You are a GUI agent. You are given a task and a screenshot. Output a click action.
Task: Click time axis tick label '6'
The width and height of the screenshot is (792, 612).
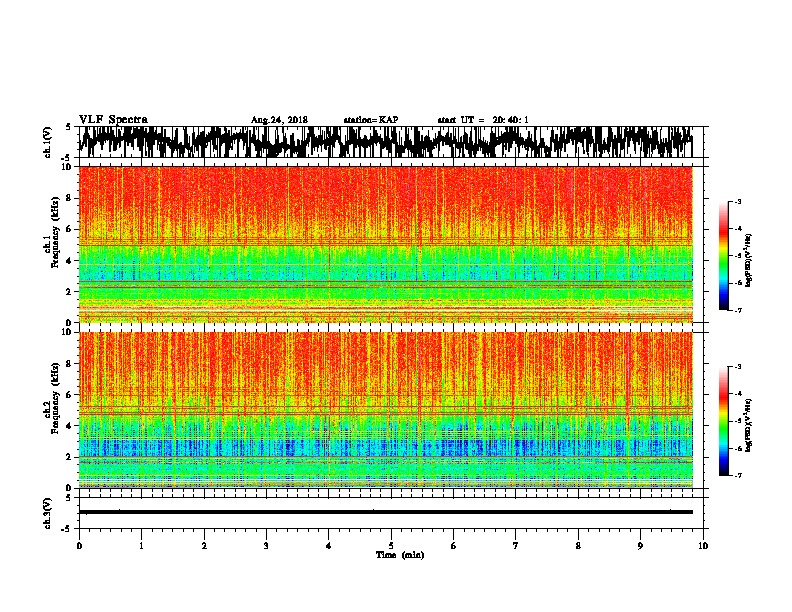(x=454, y=546)
